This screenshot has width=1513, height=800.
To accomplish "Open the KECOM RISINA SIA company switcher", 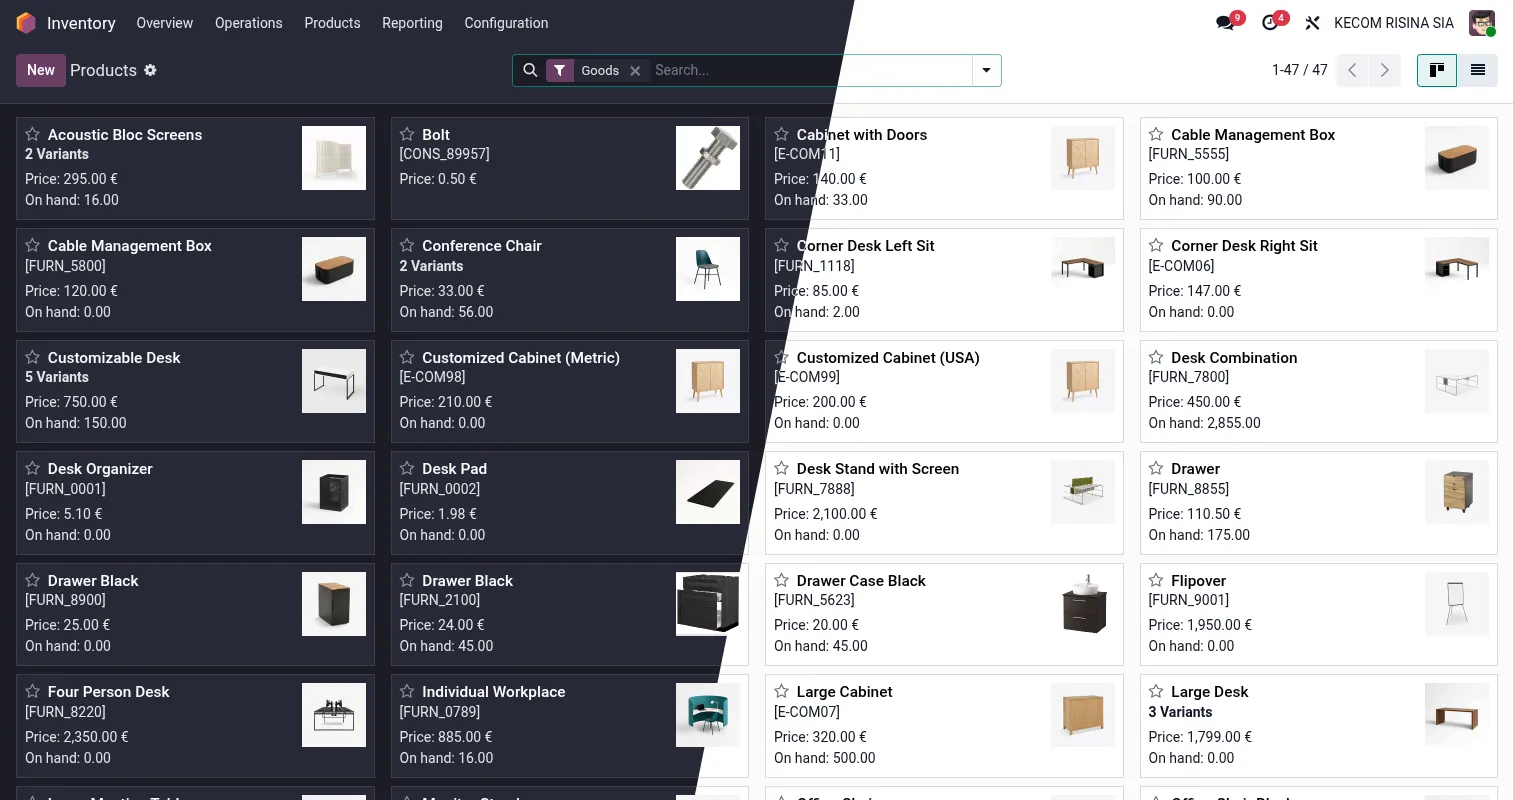I will [1393, 23].
